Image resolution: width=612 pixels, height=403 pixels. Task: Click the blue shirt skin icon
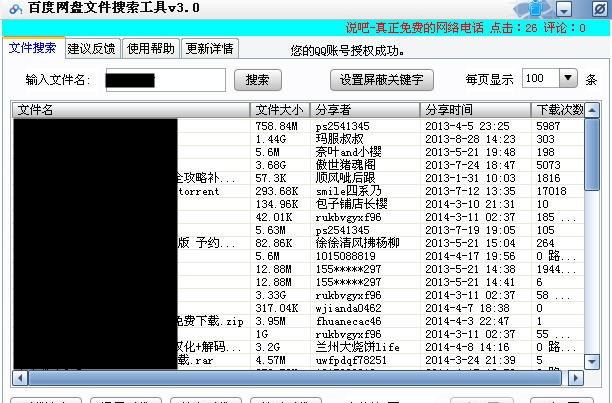click(x=535, y=8)
